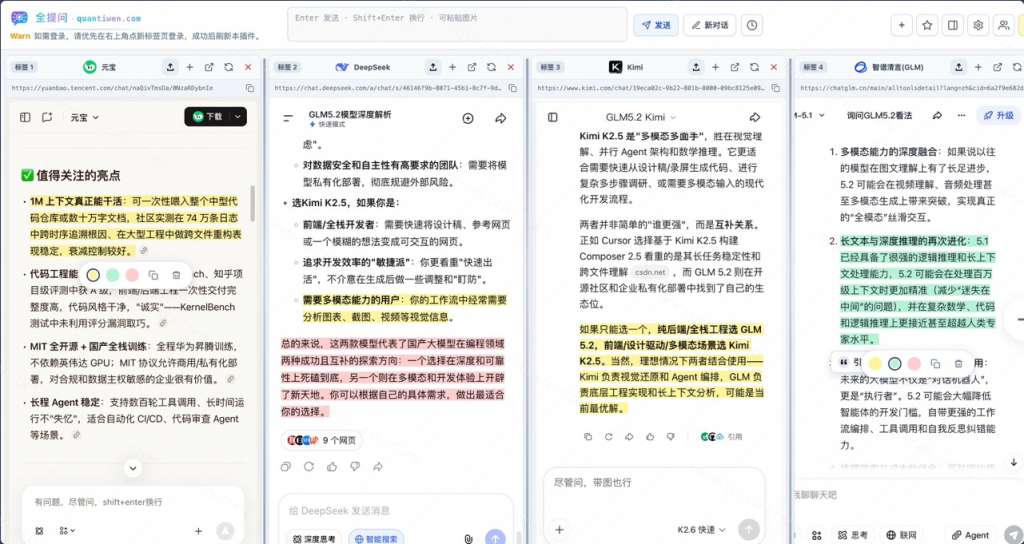Start a 新对话 new conversation
This screenshot has height=544, width=1024.
coord(710,25)
